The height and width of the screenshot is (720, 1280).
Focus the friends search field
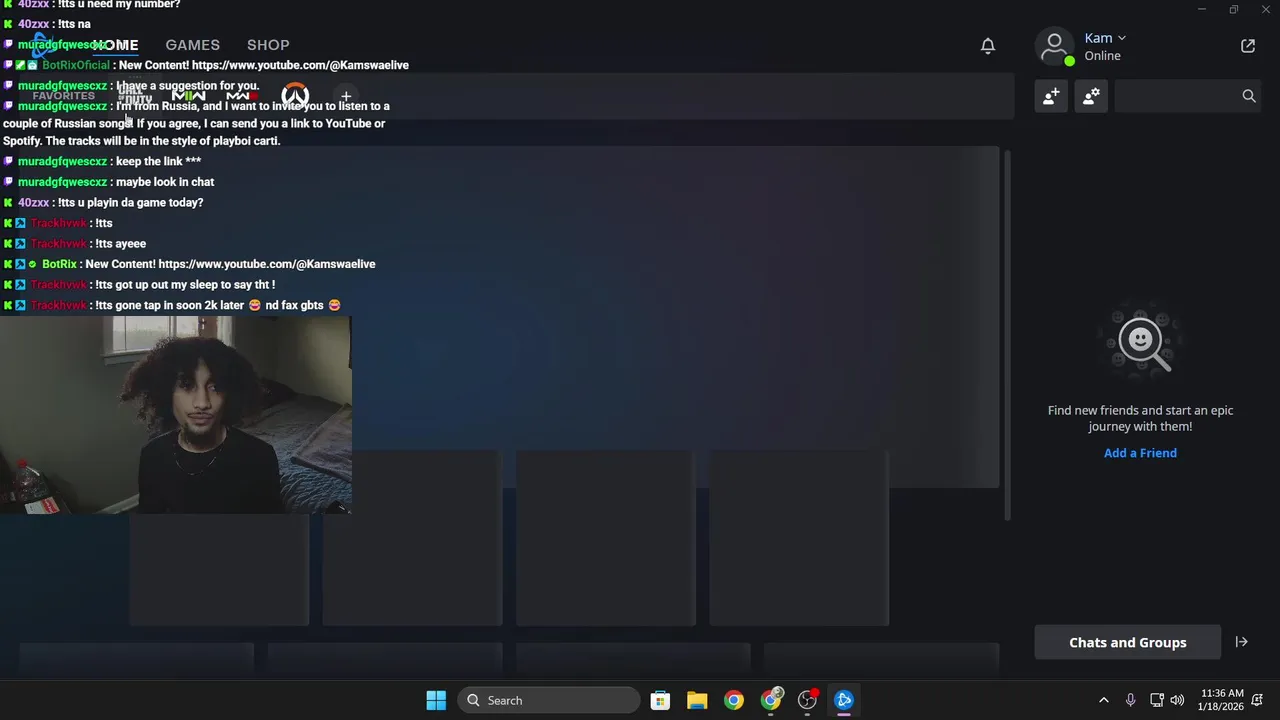[x=1188, y=96]
